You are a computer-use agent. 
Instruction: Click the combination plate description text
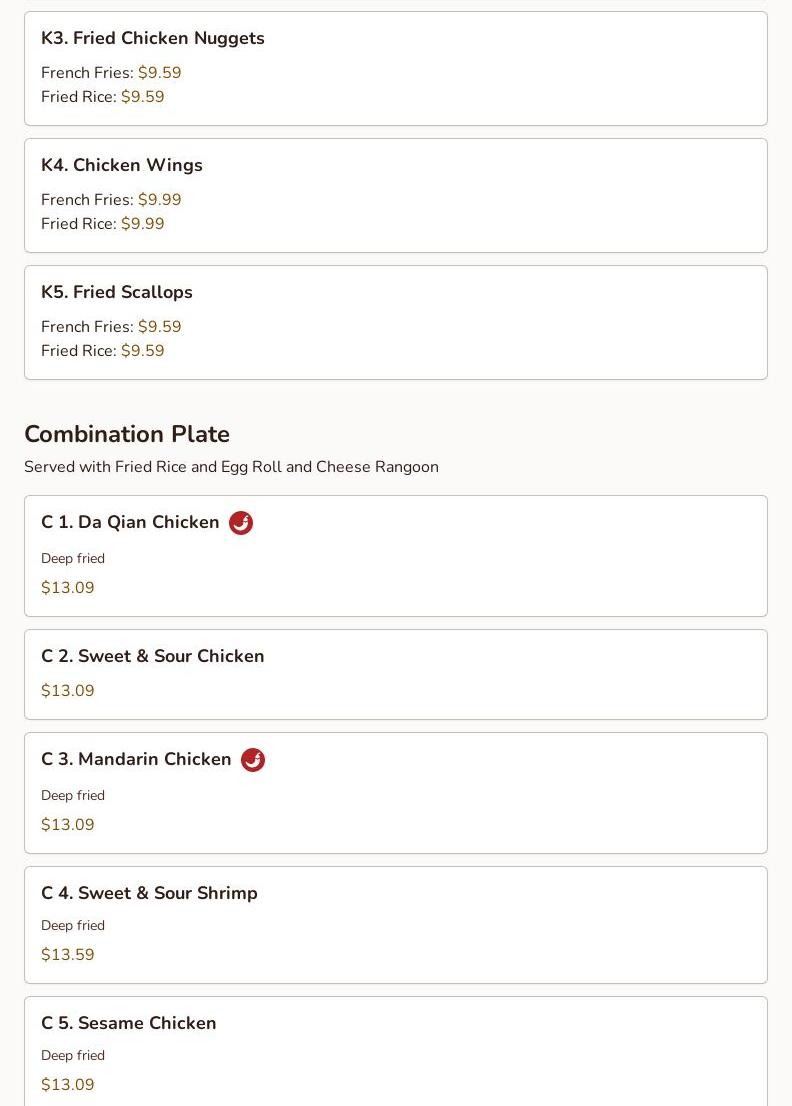point(231,467)
